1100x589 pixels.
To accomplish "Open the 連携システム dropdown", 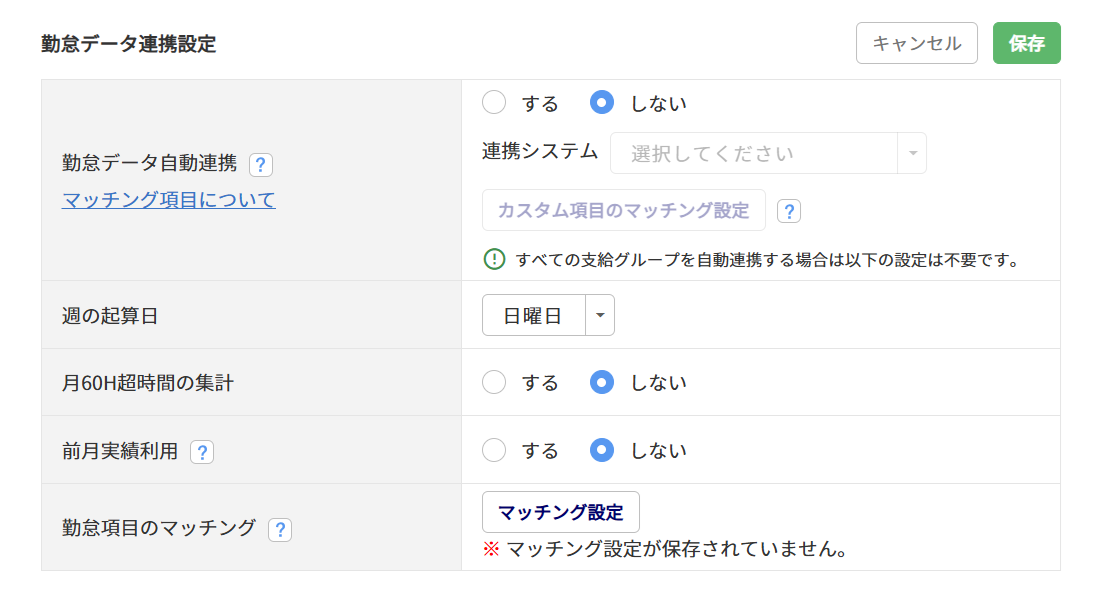I will [x=768, y=153].
